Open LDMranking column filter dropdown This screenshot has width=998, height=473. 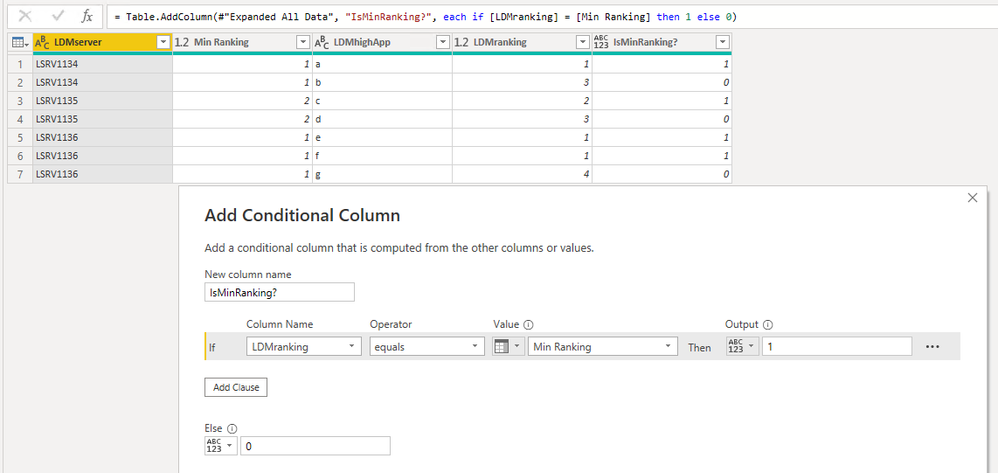582,43
